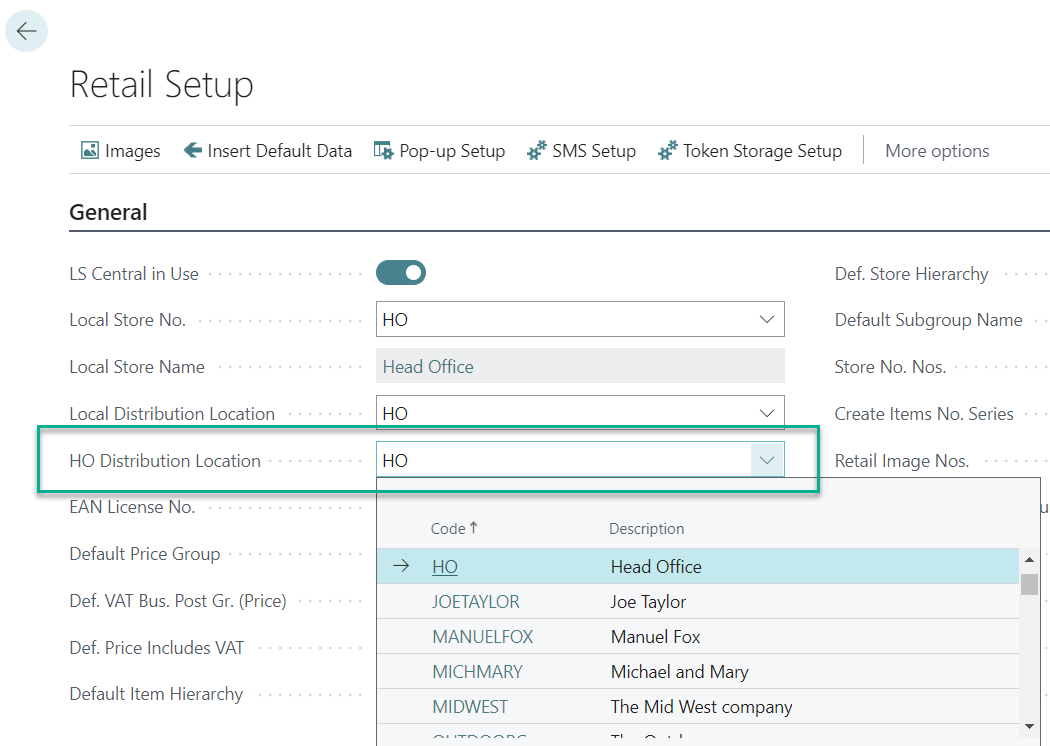The image size is (1050, 746).
Task: Click the Images picture icon
Action: [x=90, y=151]
